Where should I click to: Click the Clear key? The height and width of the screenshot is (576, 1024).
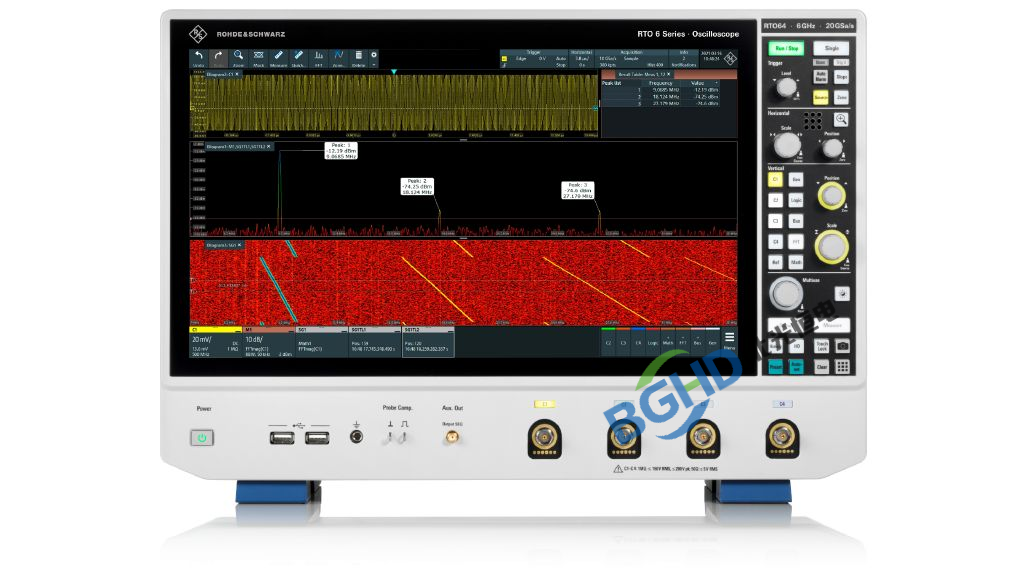(x=822, y=367)
